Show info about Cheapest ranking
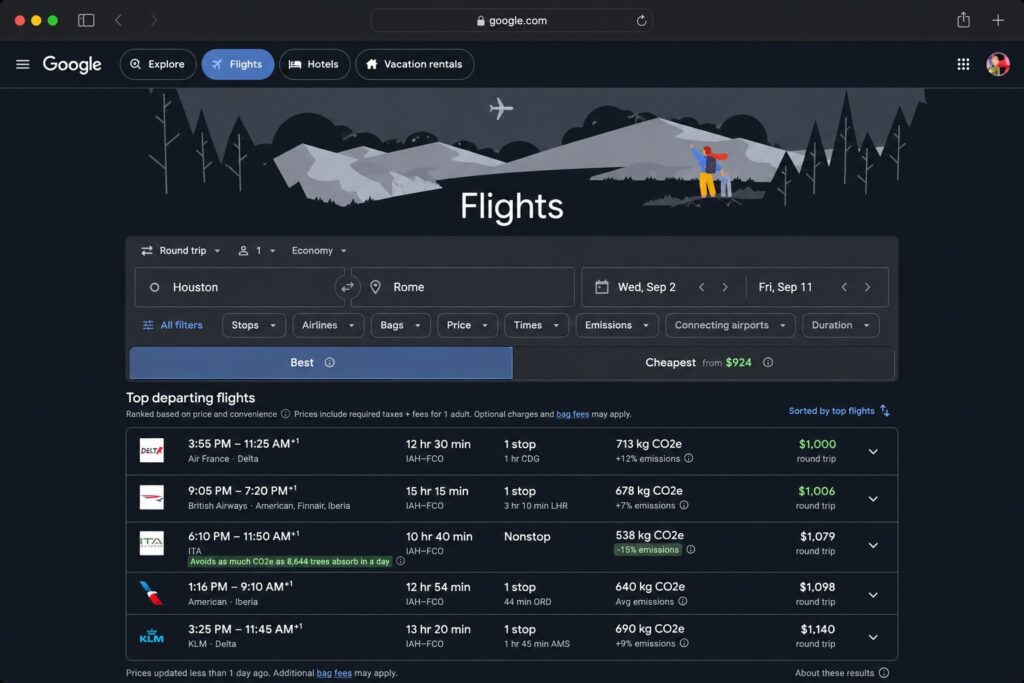Screen dimensions: 1024x683 pyautogui.click(x=768, y=362)
